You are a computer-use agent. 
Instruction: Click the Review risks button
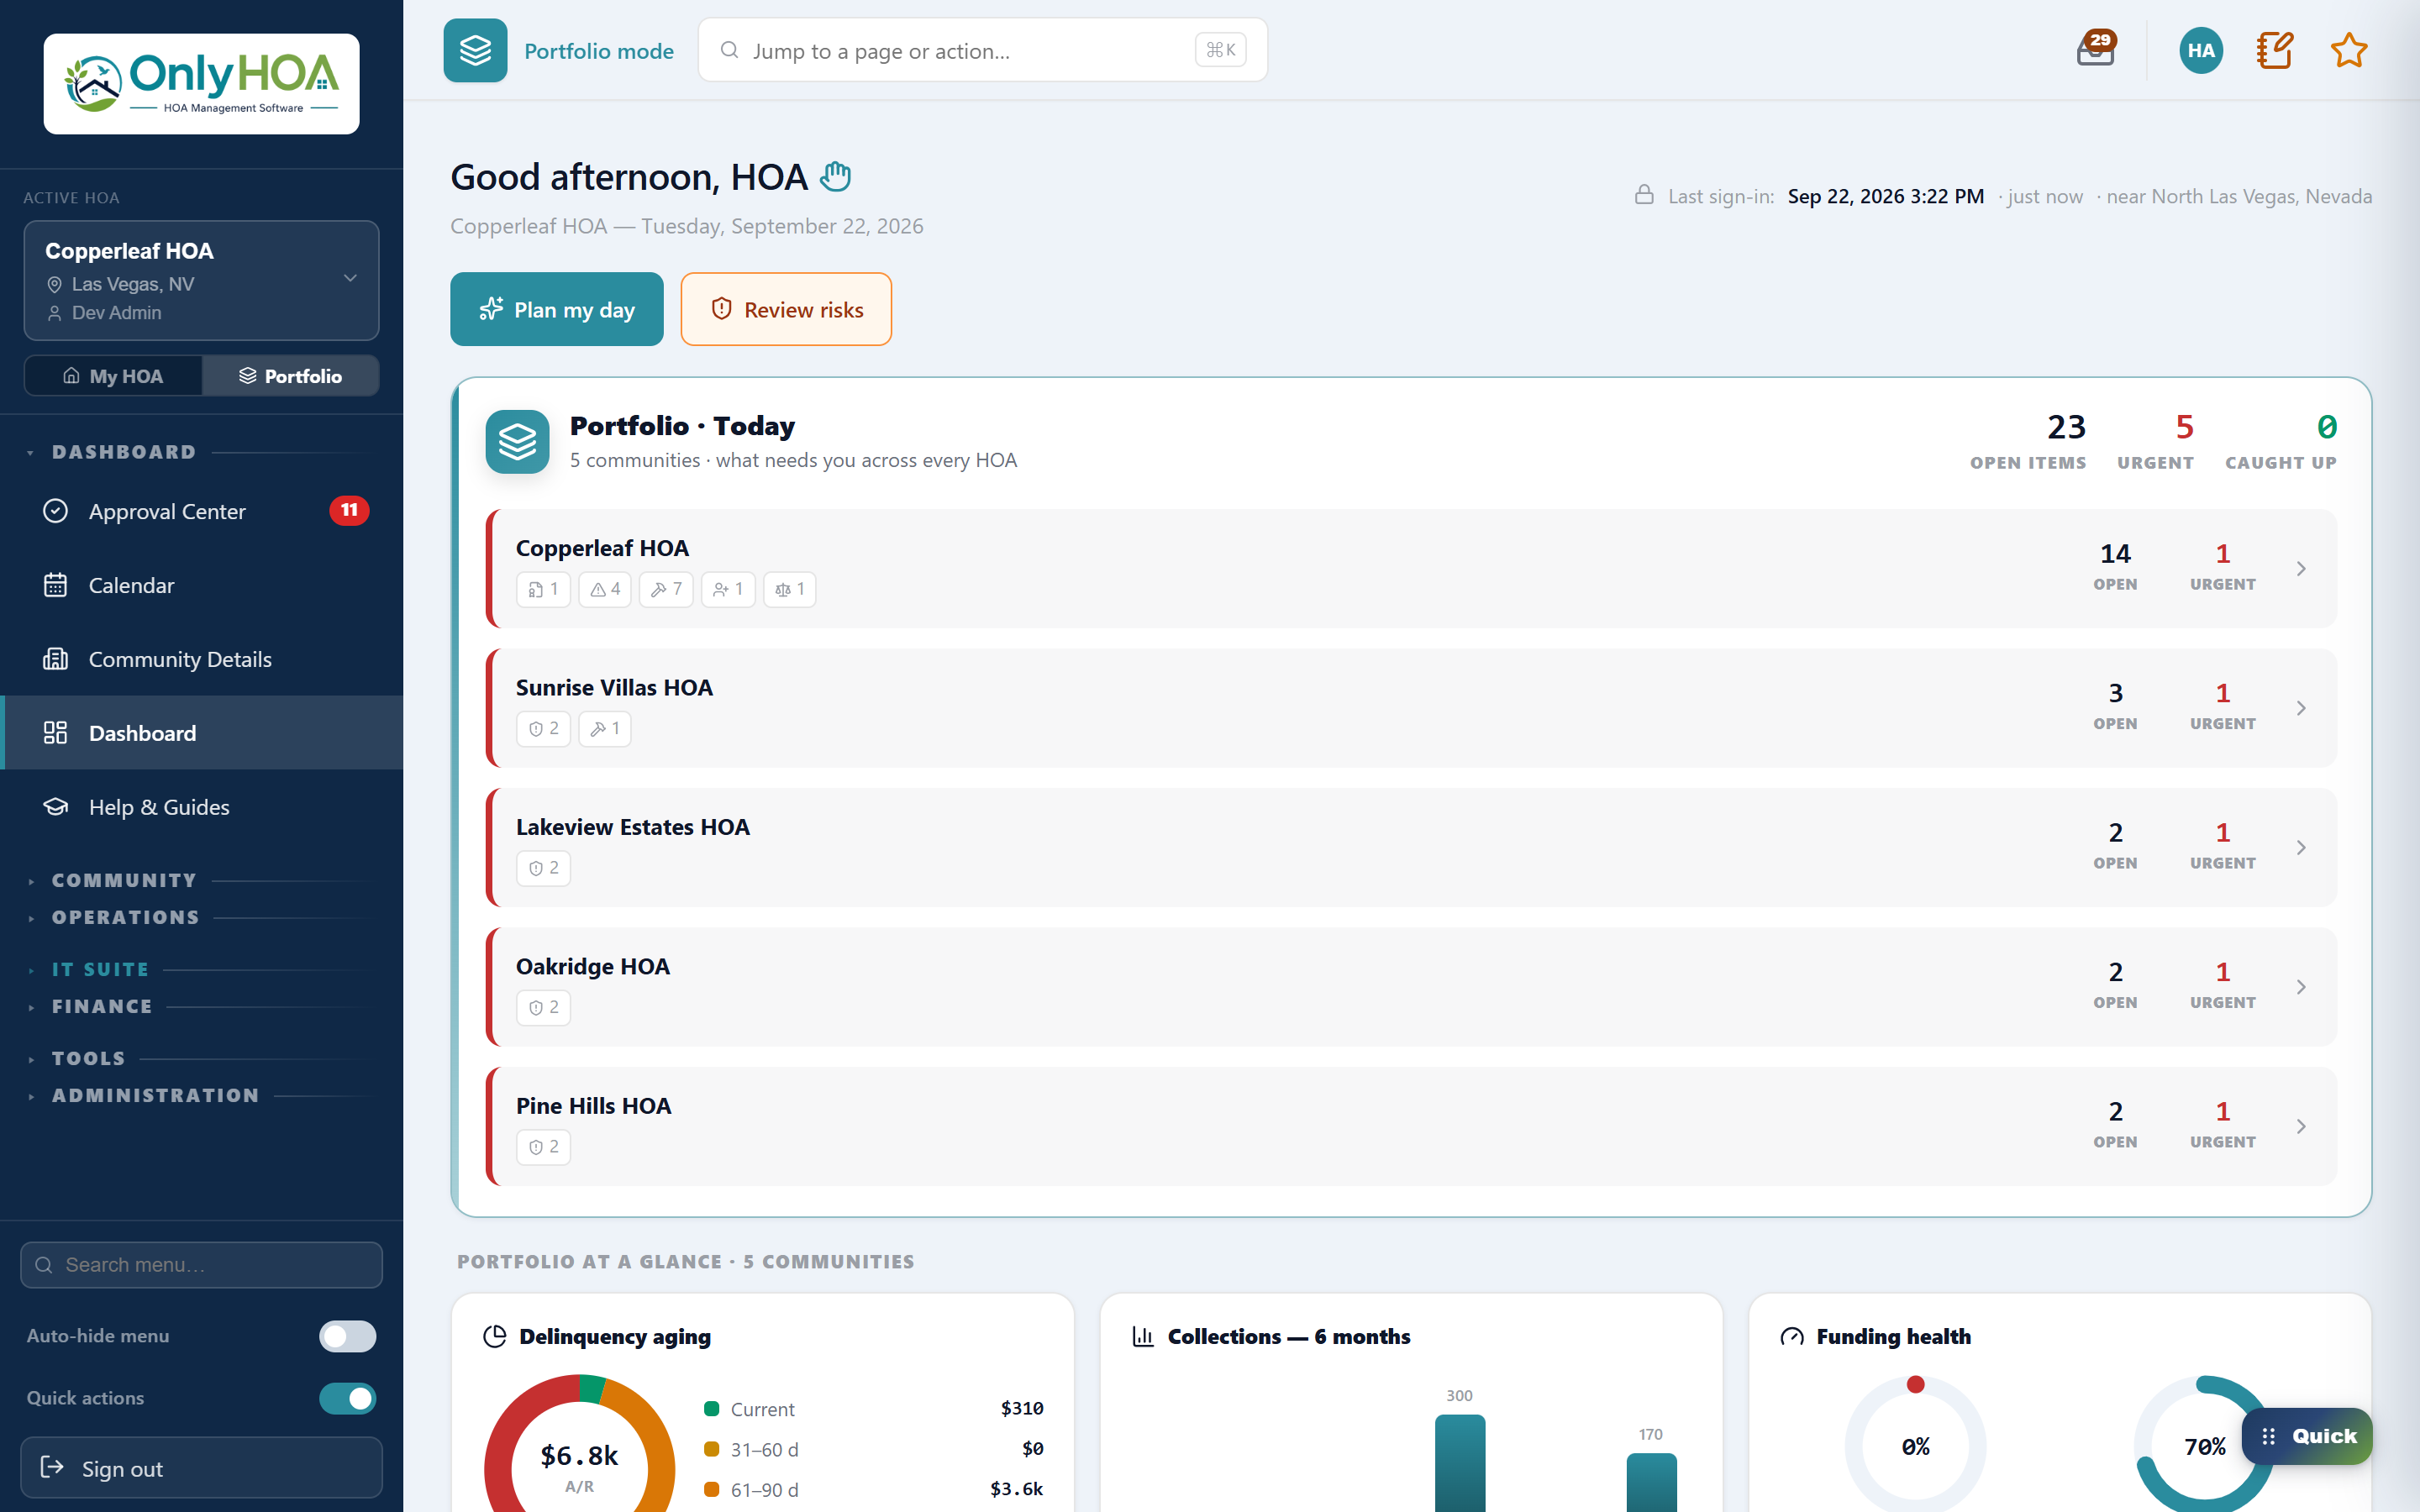[786, 309]
